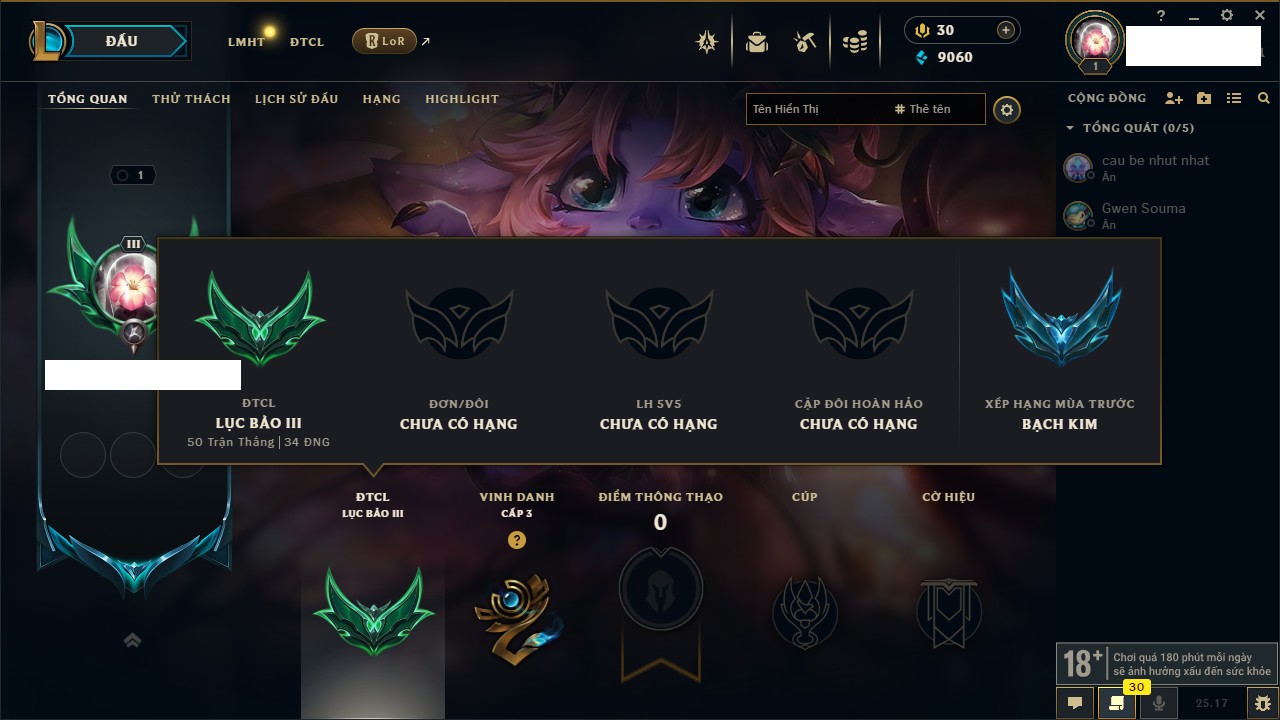Viewport: 1280px width, 720px height.
Task: Expand the profile banner chevron arrow
Action: point(133,641)
